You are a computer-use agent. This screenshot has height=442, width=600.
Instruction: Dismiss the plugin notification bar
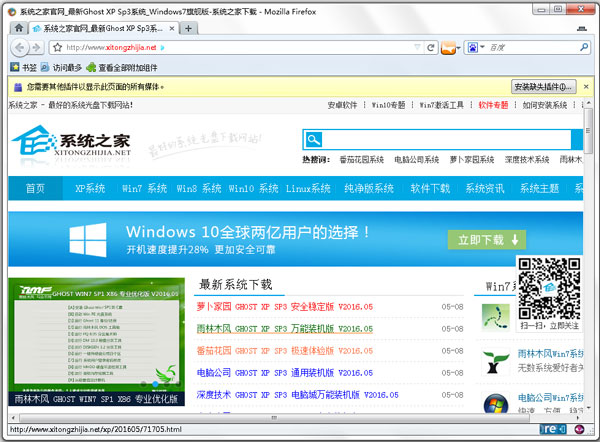(x=586, y=87)
